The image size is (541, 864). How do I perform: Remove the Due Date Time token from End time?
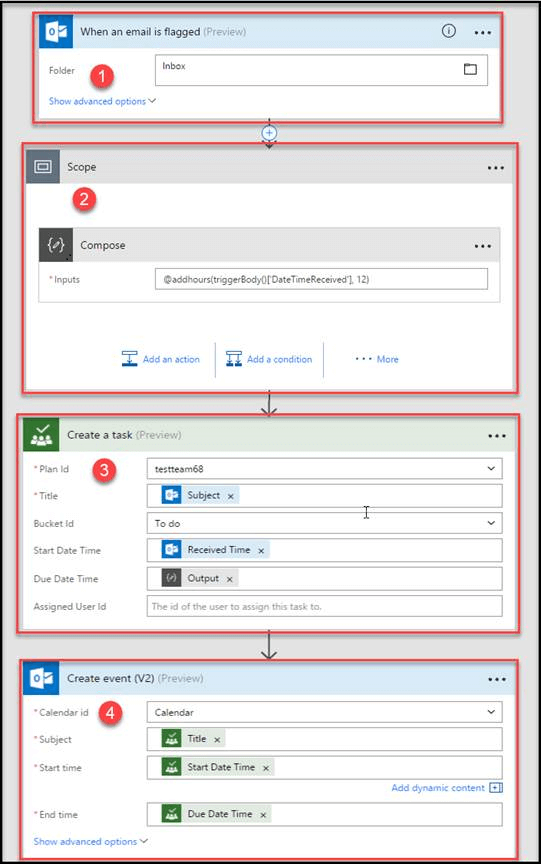point(263,814)
